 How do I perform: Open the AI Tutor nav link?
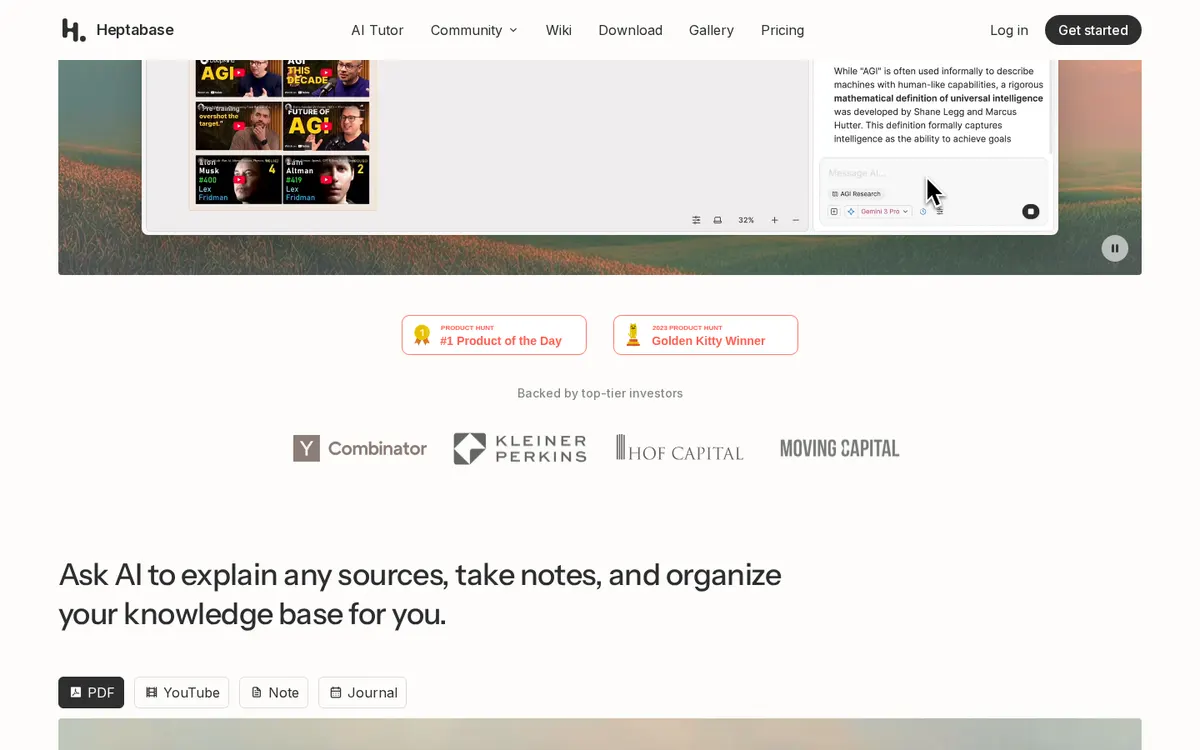[377, 30]
